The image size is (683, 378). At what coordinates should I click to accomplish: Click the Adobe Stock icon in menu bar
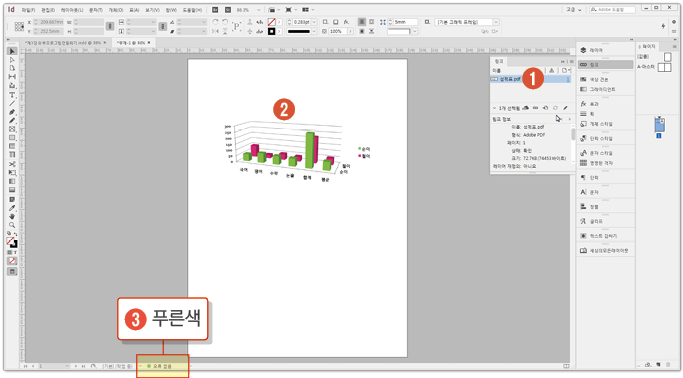(228, 10)
